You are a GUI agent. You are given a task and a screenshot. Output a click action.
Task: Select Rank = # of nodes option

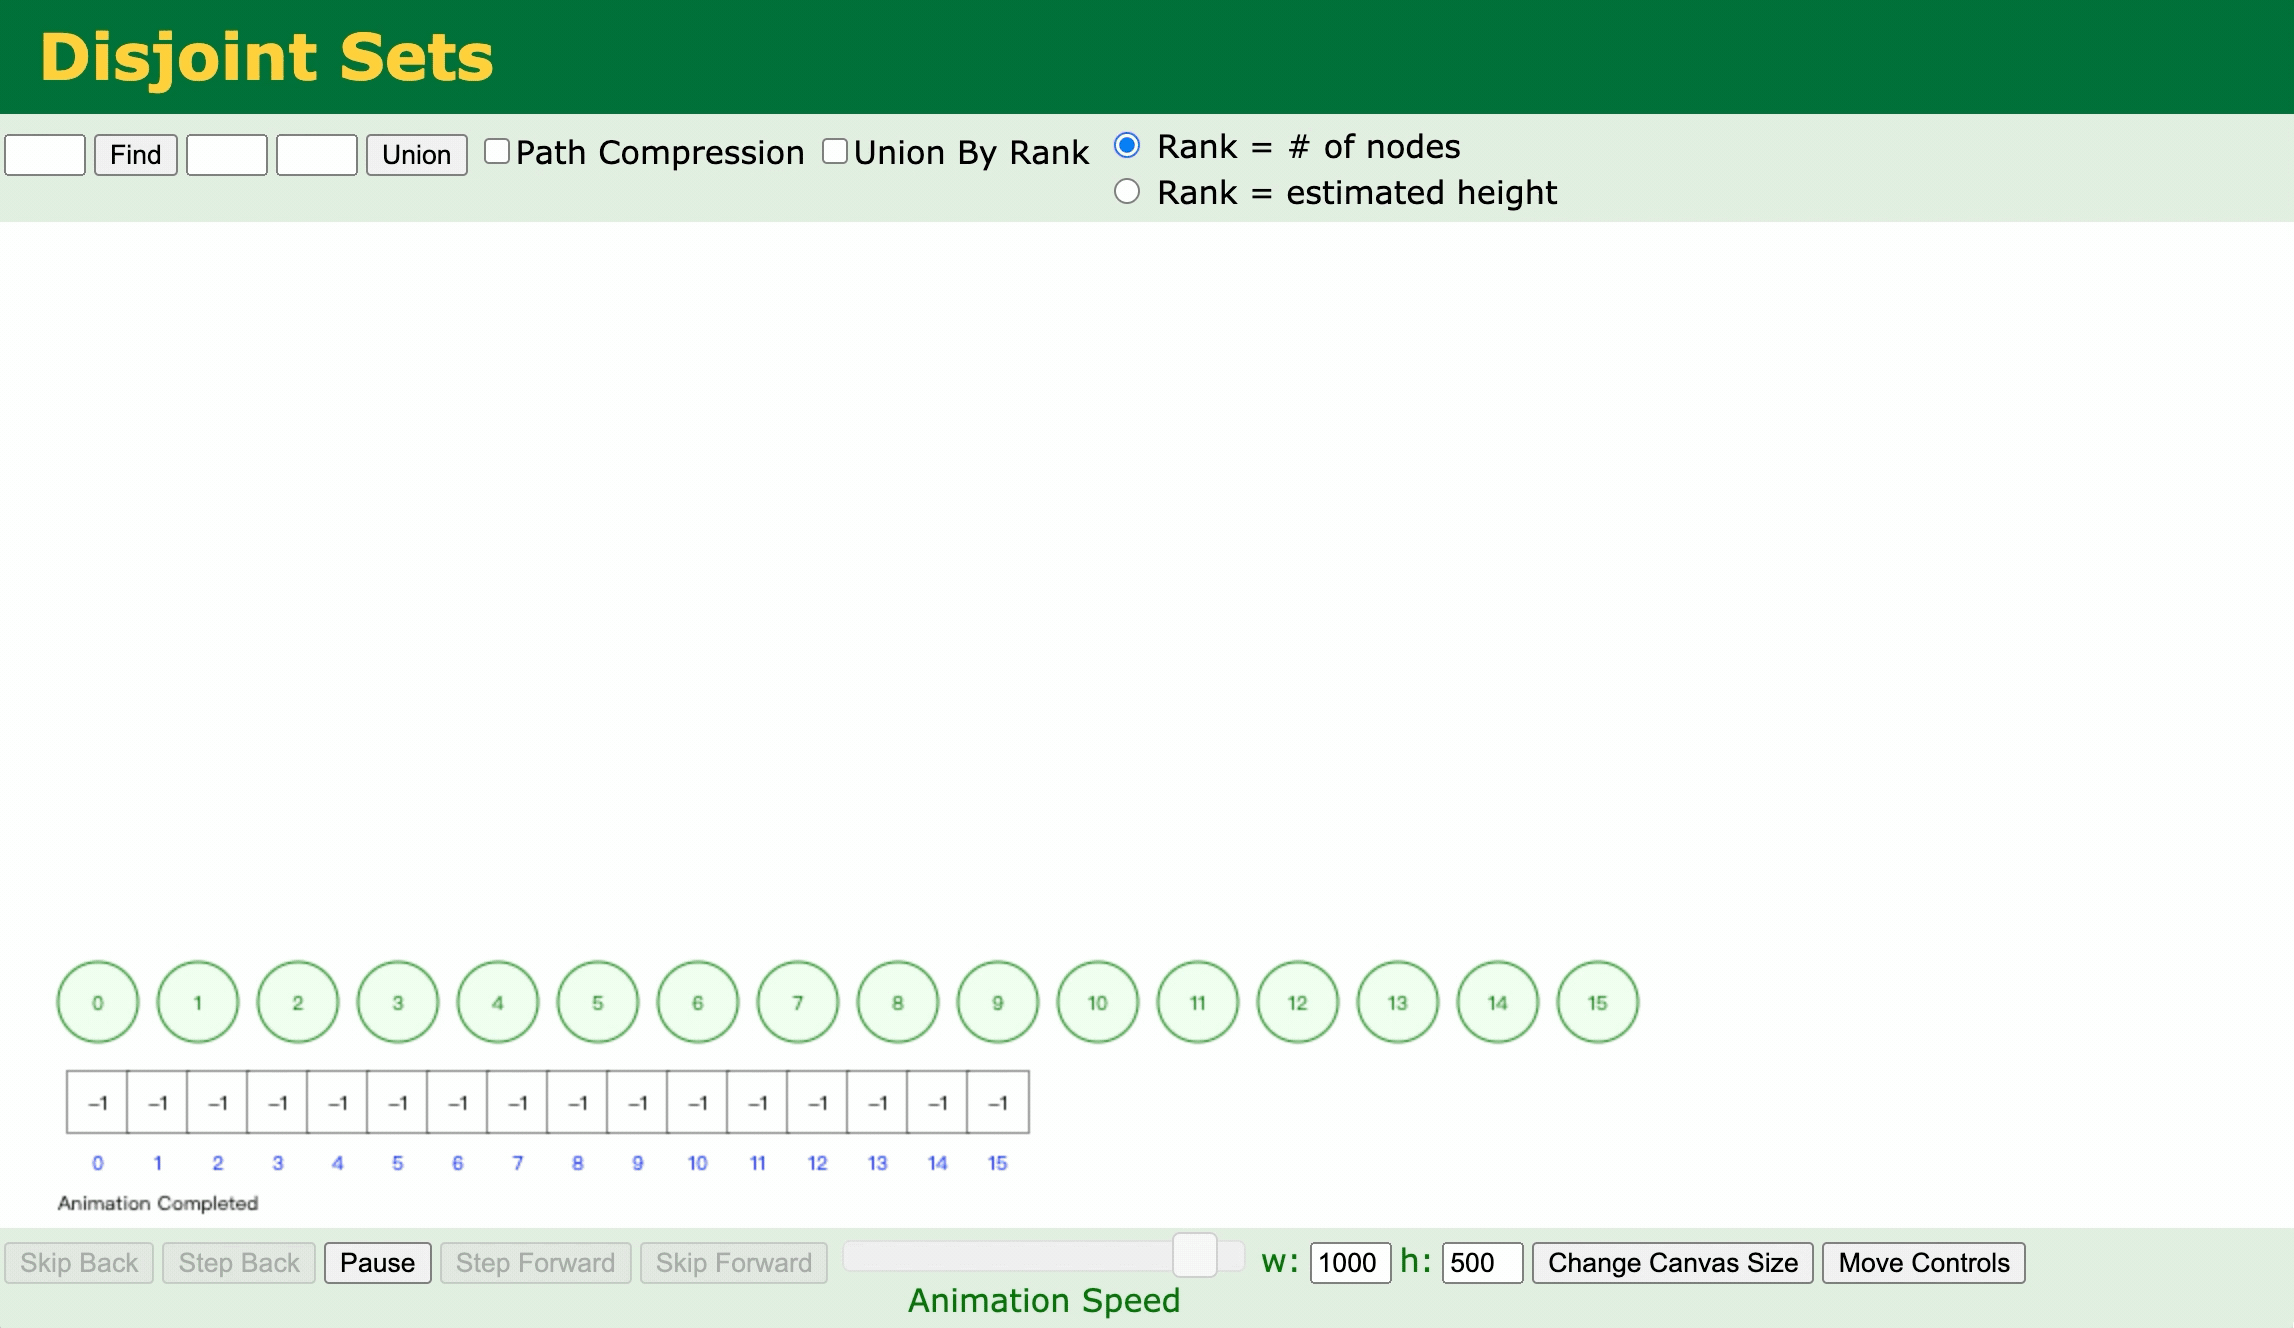pos(1127,146)
